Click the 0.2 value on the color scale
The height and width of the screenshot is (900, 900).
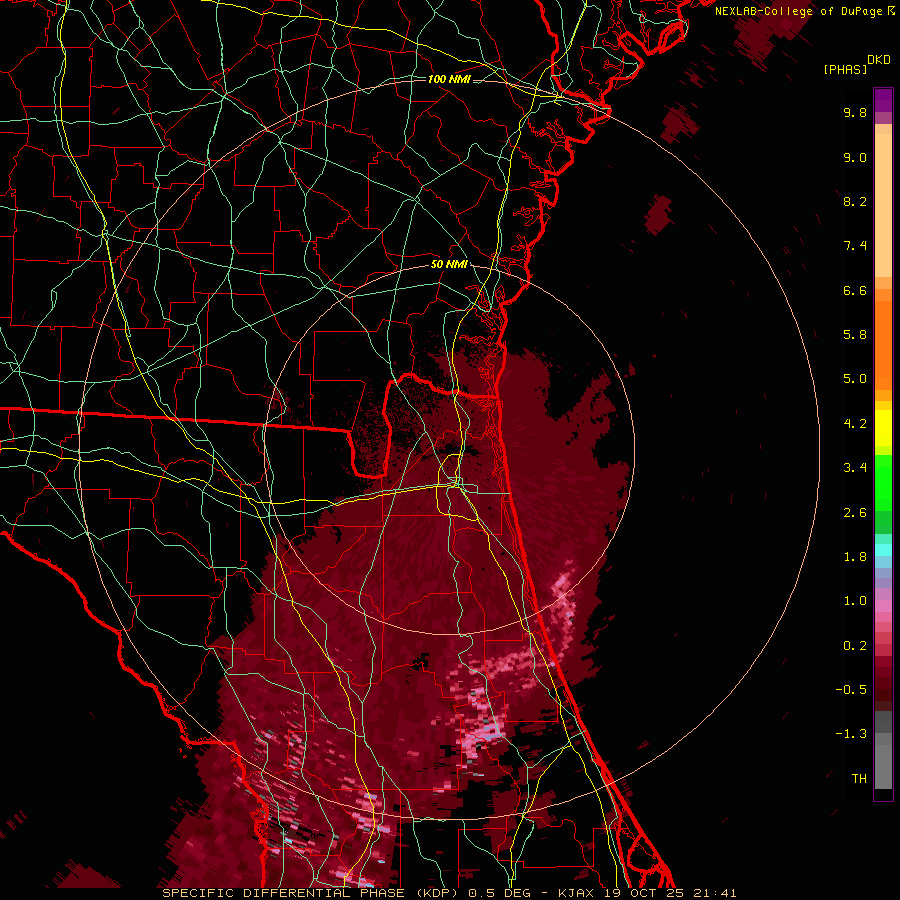tap(855, 646)
